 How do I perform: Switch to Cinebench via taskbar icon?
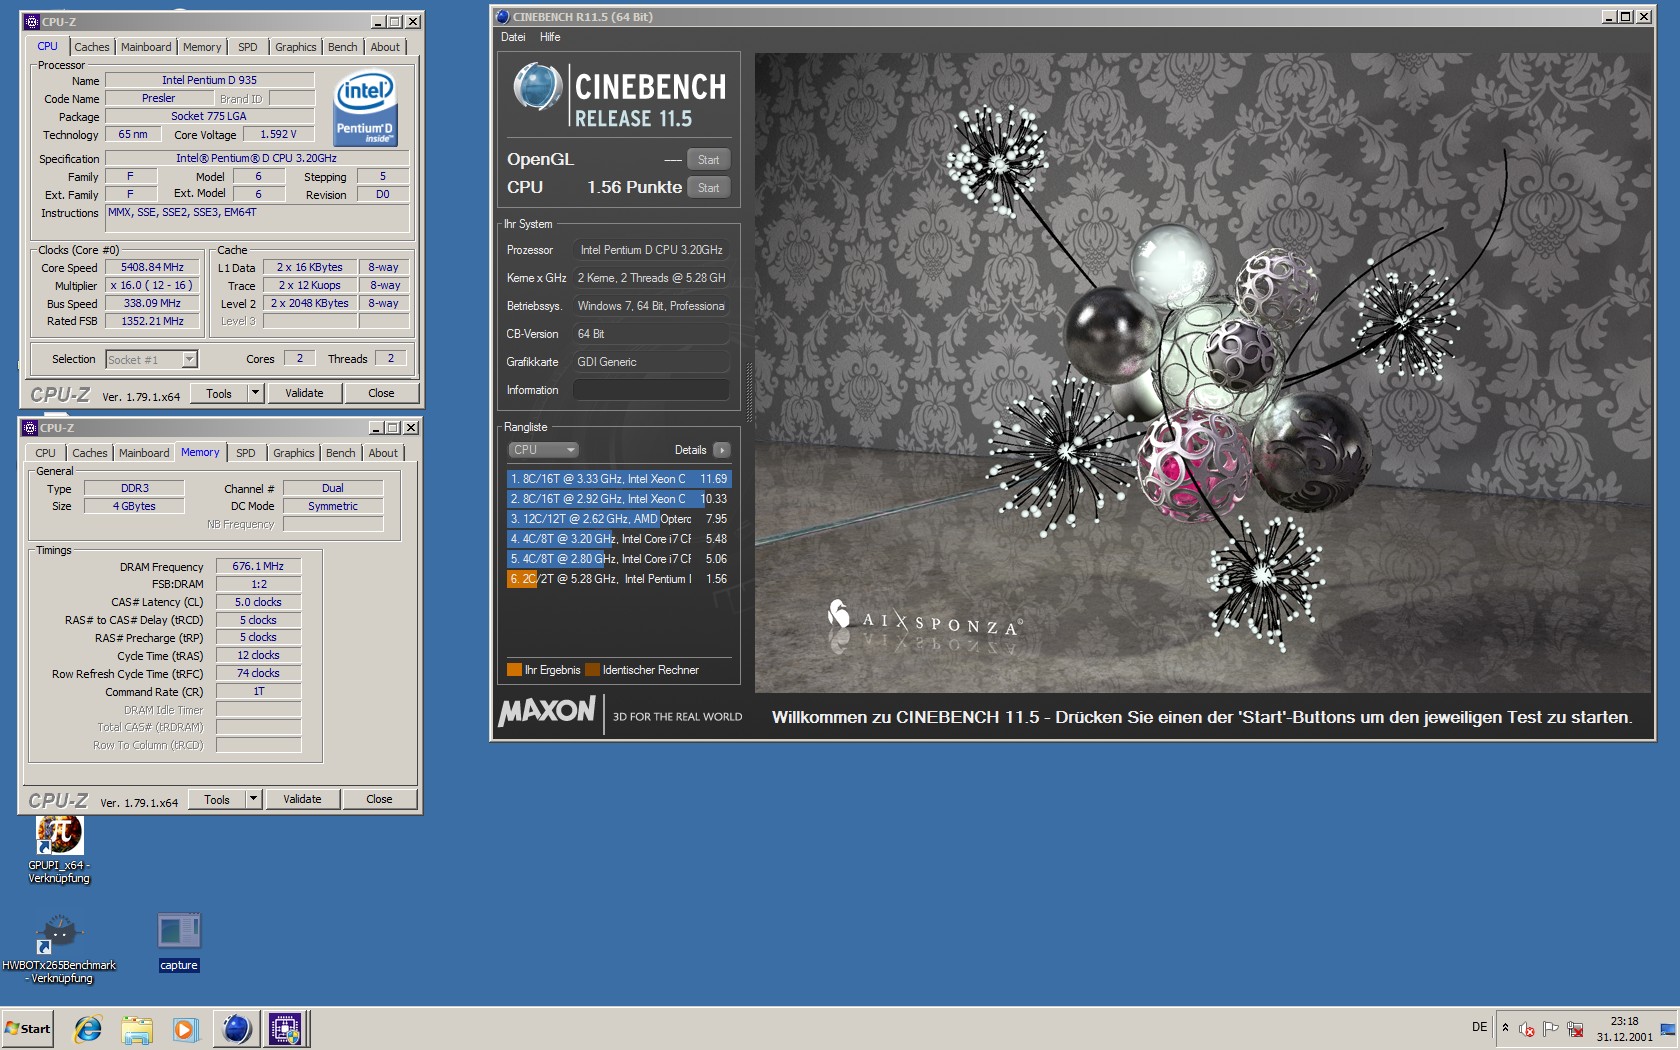point(236,1028)
